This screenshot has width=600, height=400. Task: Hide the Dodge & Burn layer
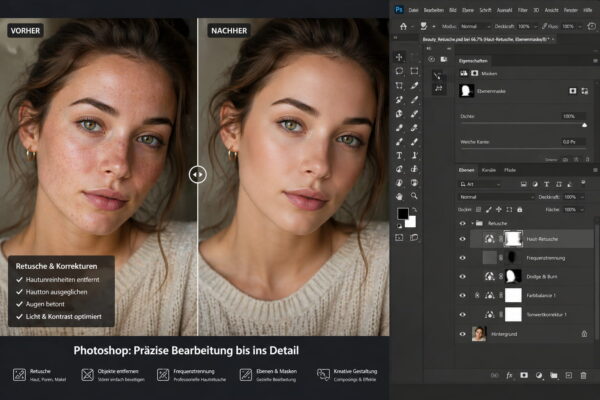tap(462, 276)
